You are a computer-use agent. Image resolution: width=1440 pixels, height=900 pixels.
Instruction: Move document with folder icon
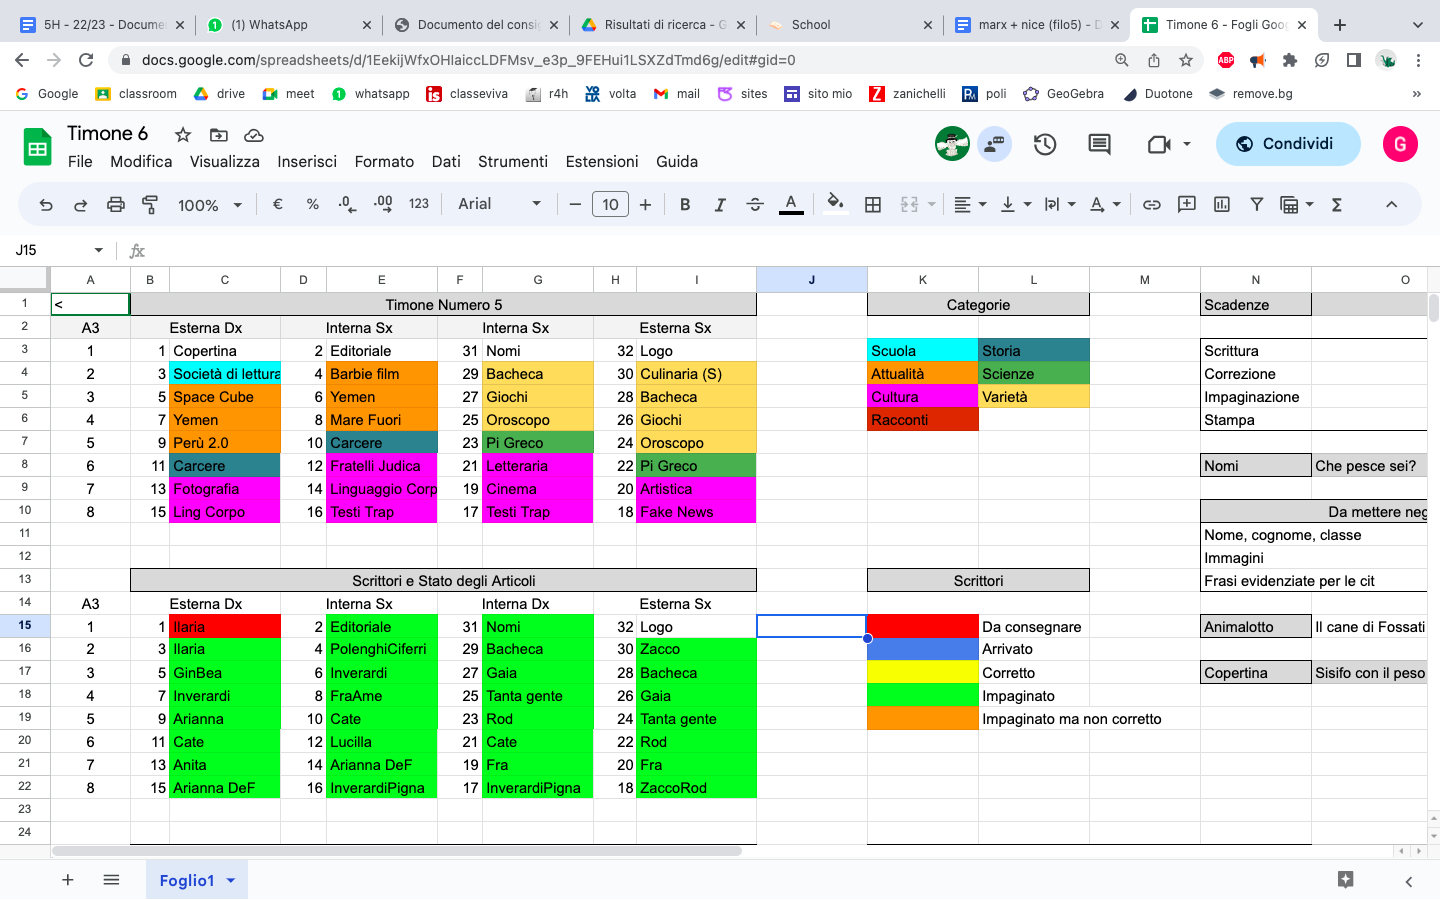tap(219, 135)
